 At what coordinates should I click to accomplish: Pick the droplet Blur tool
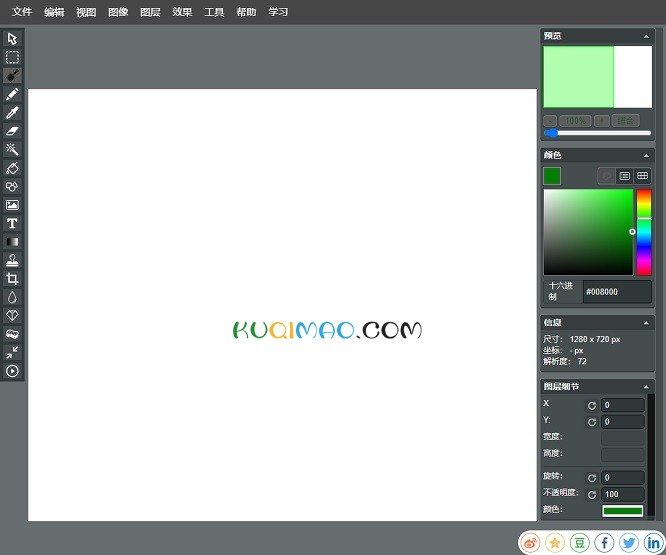(x=12, y=297)
